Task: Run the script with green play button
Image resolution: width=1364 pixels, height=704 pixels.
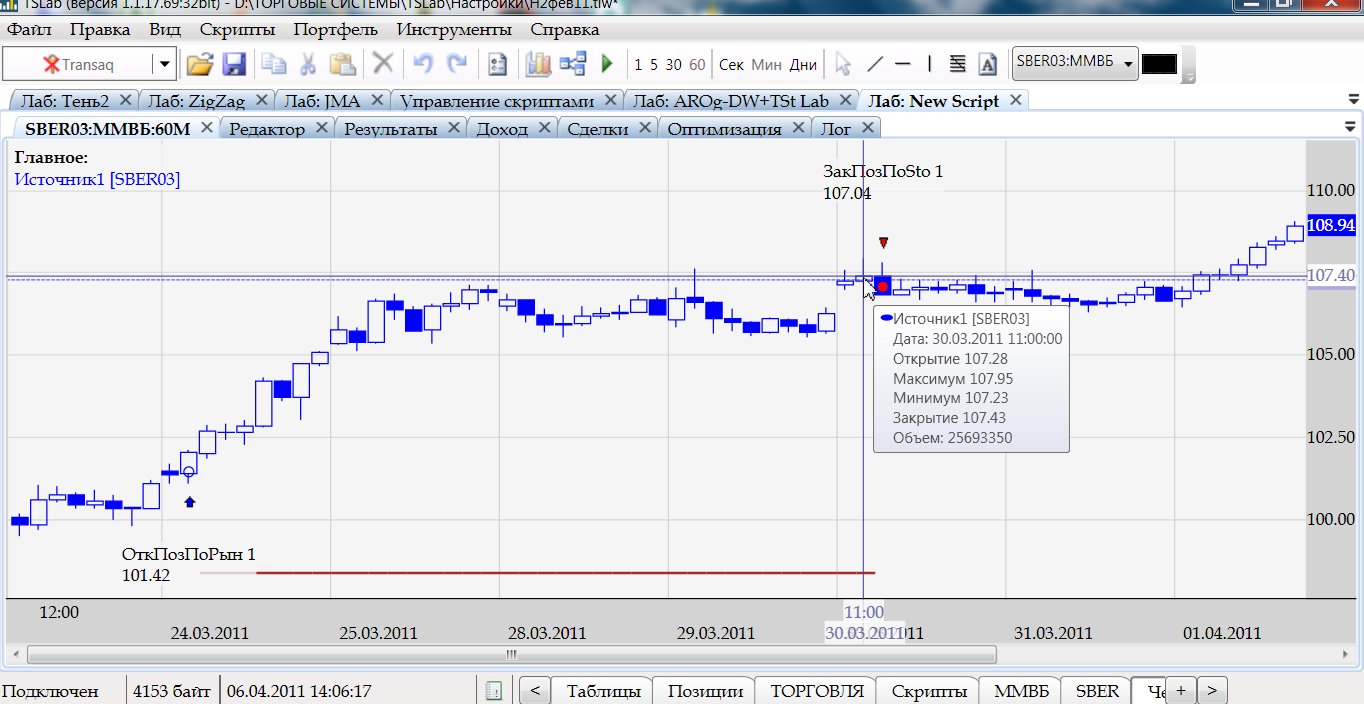Action: click(606, 65)
